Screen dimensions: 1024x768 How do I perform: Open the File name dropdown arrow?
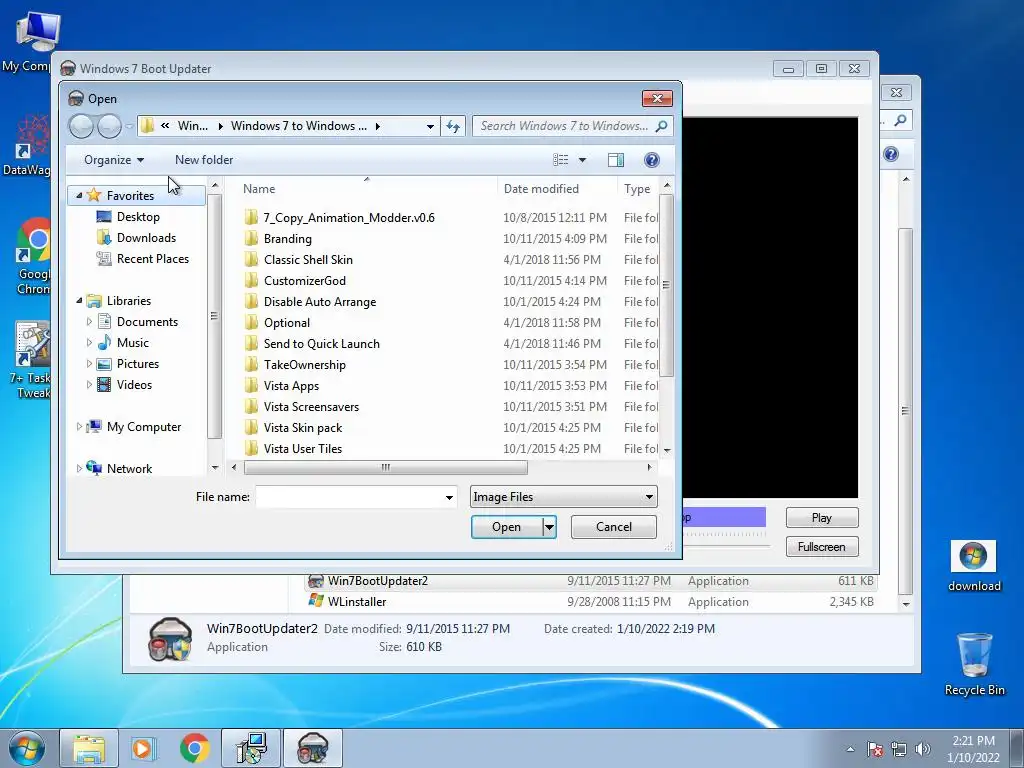(449, 498)
